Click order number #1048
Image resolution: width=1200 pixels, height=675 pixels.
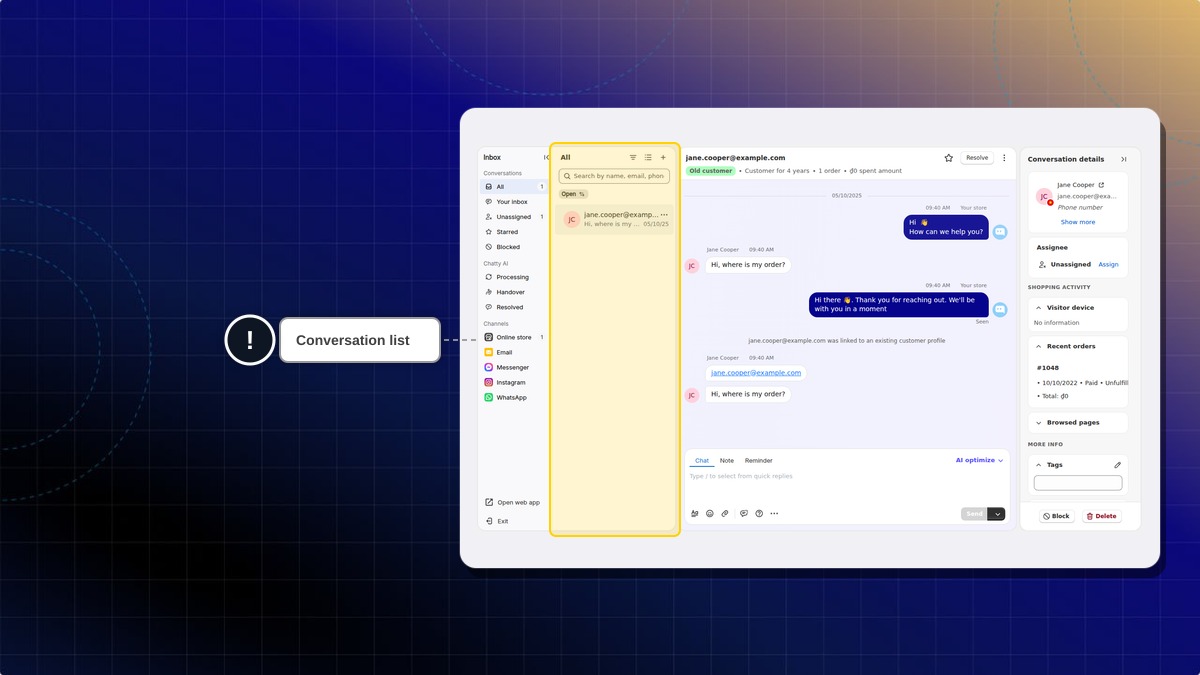coord(1048,368)
